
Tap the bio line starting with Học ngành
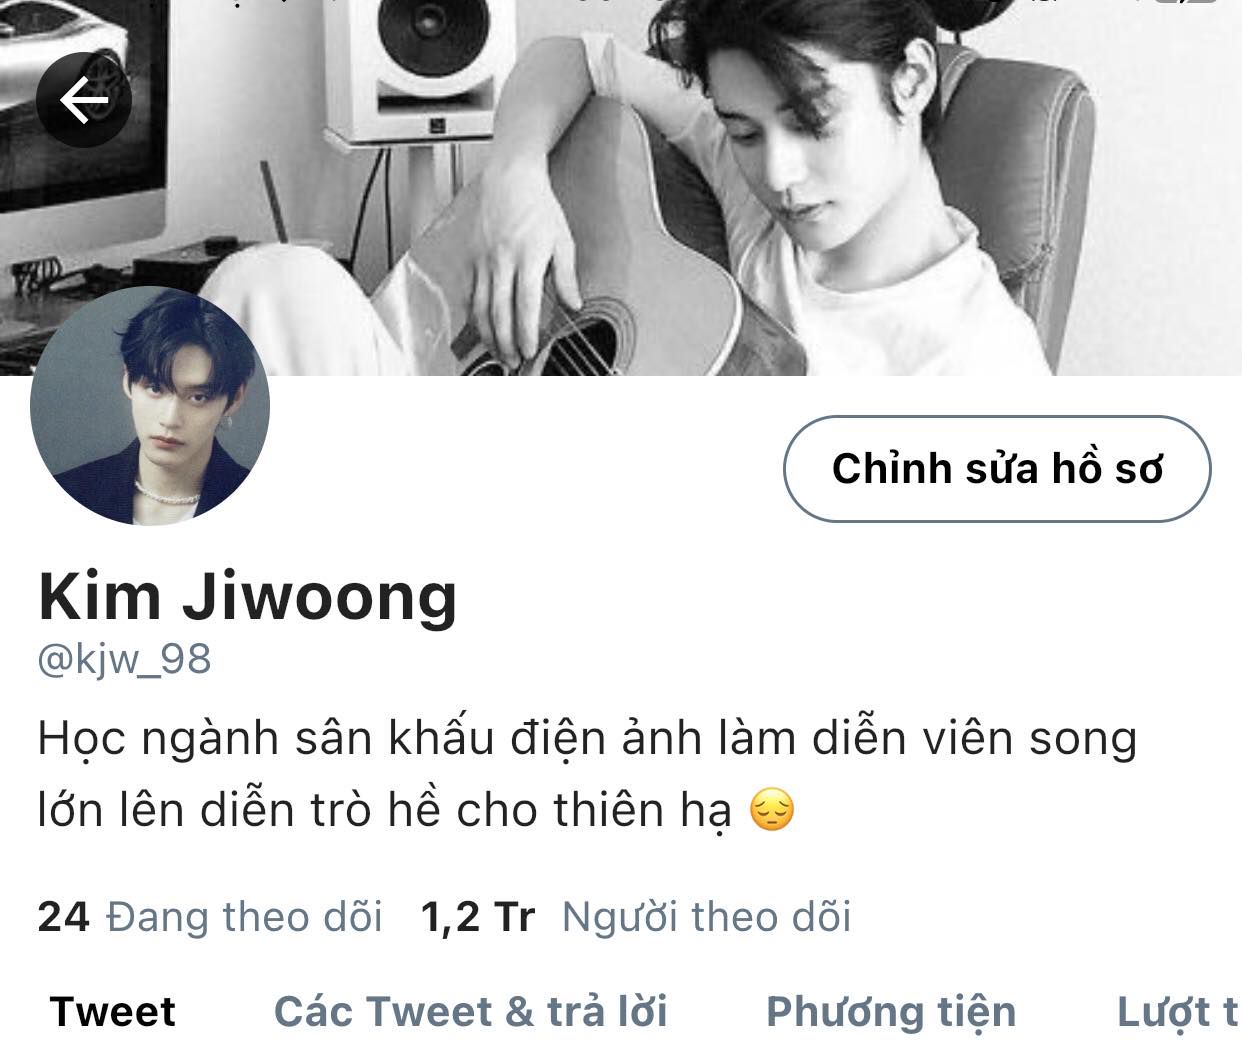(x=587, y=739)
